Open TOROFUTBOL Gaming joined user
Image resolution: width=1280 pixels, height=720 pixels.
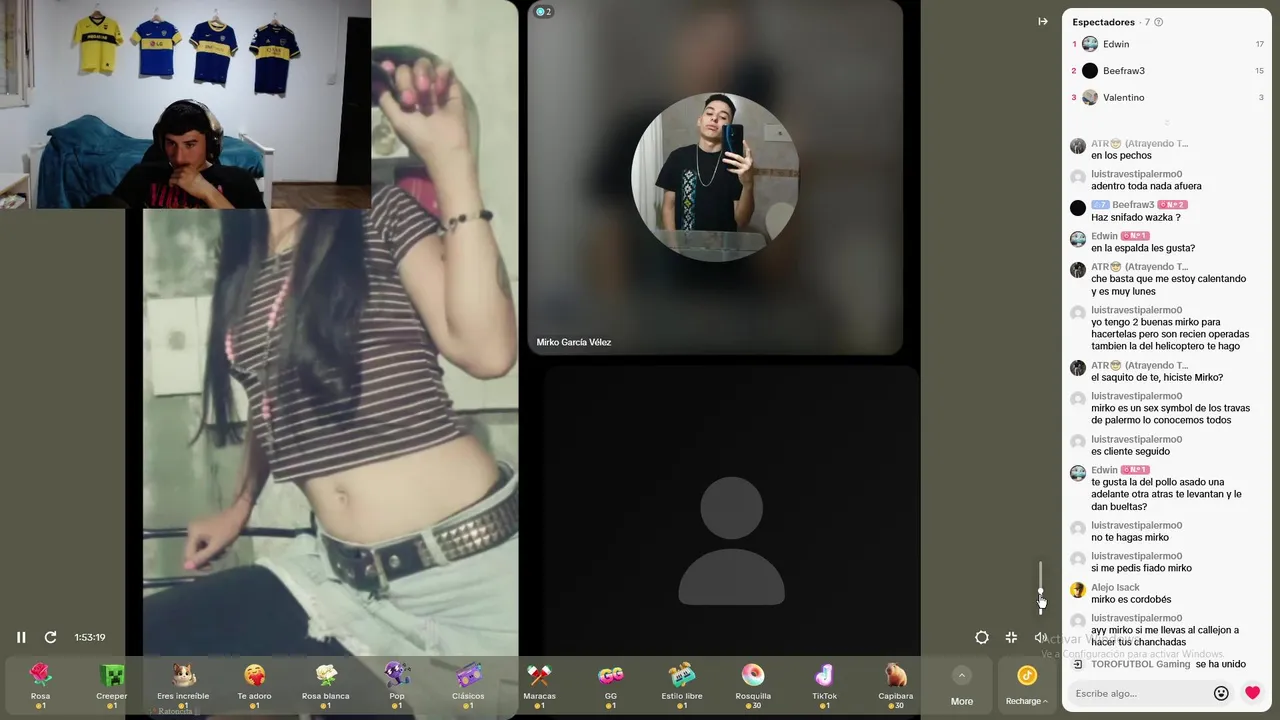point(1140,664)
